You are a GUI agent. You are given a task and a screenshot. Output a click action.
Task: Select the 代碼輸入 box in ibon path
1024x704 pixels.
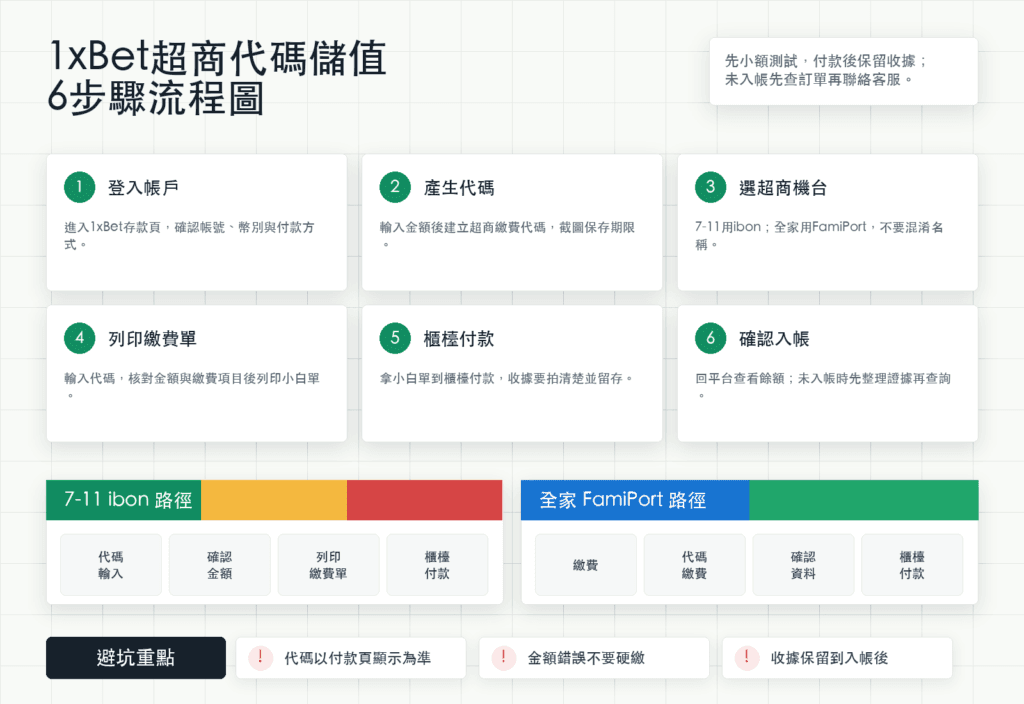point(111,565)
